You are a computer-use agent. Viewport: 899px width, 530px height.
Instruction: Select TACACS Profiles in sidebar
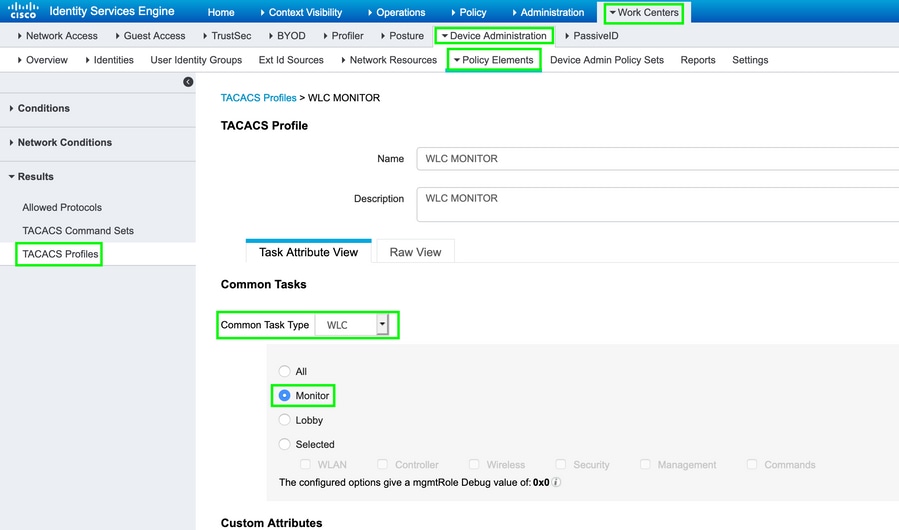[x=60, y=254]
